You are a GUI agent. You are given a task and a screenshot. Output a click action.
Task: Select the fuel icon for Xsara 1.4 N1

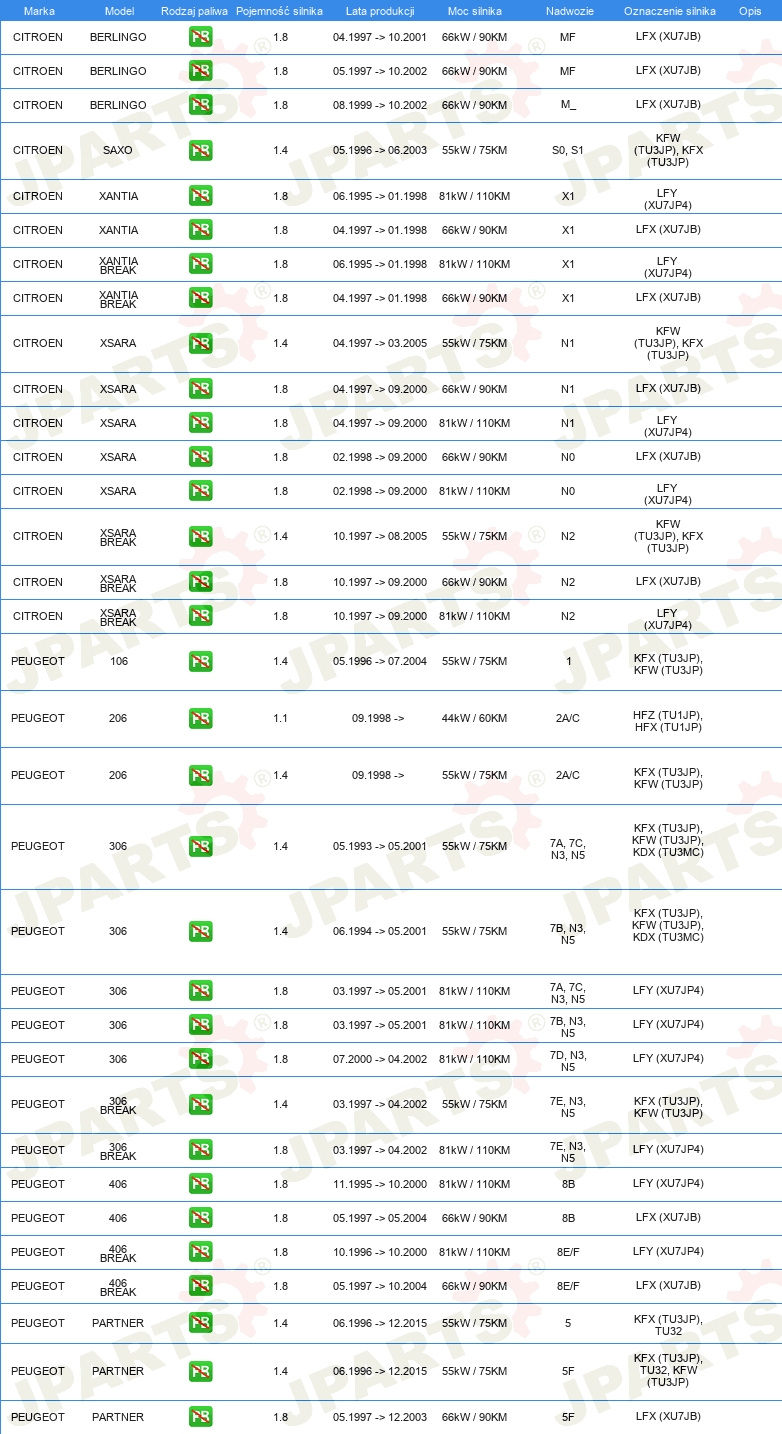[x=200, y=344]
